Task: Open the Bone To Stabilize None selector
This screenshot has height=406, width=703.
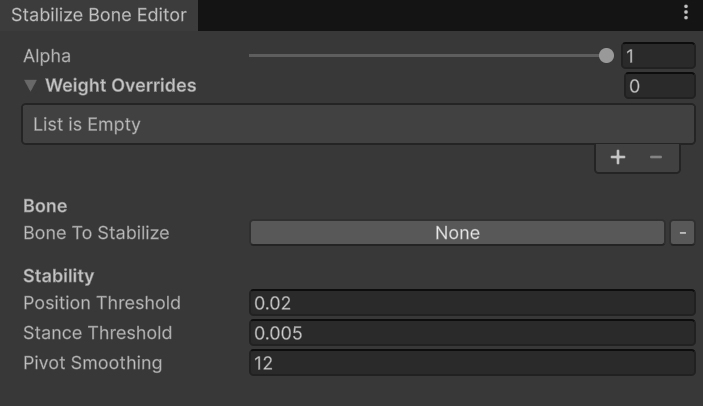Action: click(457, 233)
